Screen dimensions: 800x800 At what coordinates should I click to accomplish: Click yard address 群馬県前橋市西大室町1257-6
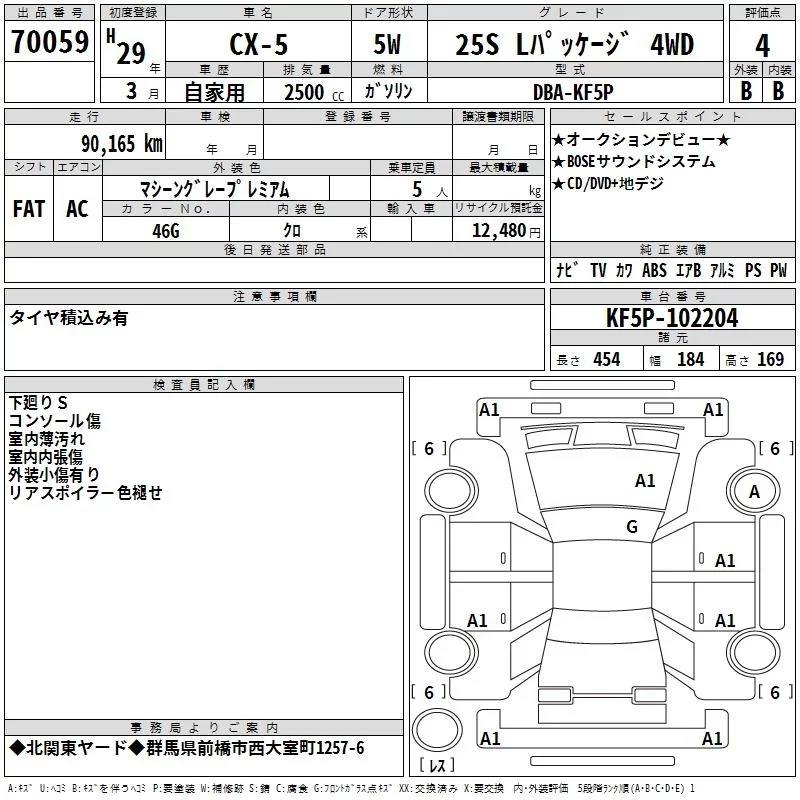coord(255,748)
